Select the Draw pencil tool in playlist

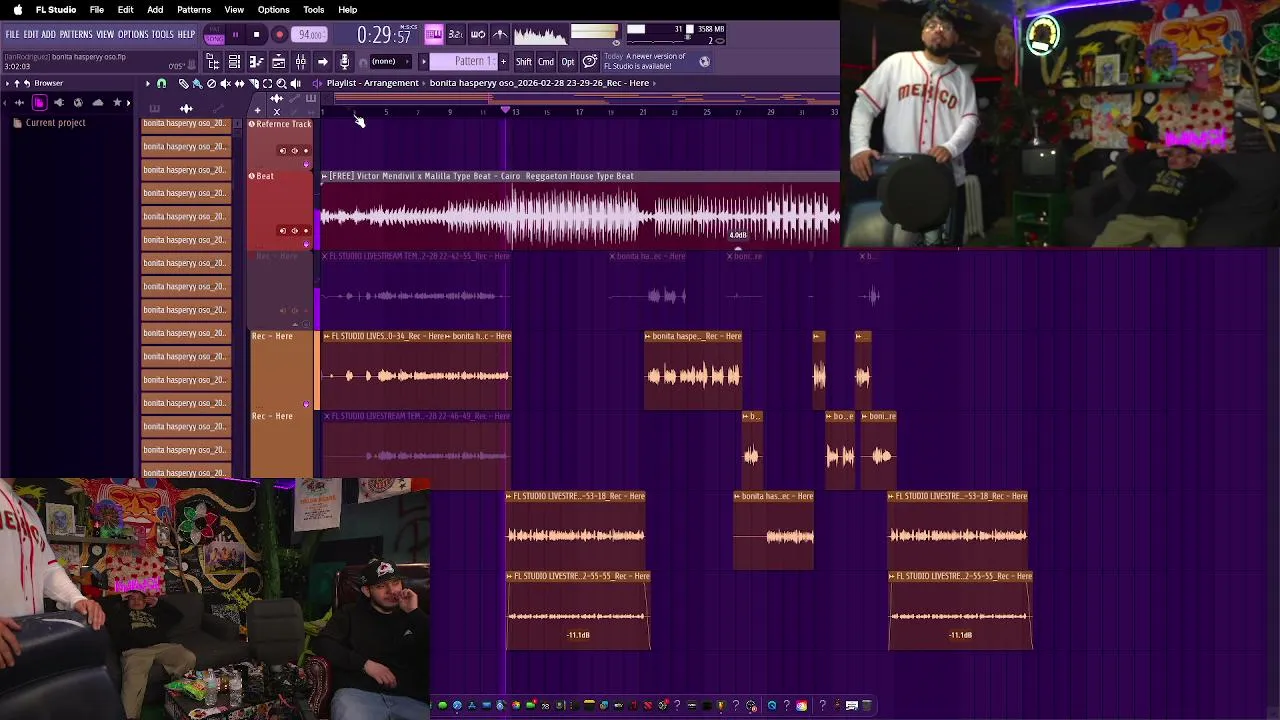pyautogui.click(x=183, y=84)
